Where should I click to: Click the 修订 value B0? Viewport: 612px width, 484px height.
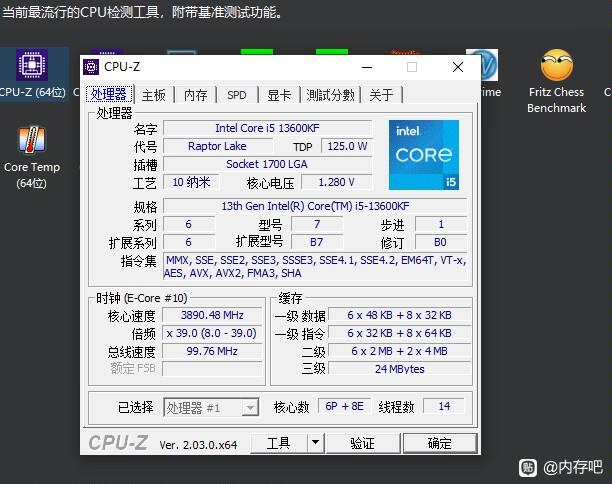[x=441, y=242]
